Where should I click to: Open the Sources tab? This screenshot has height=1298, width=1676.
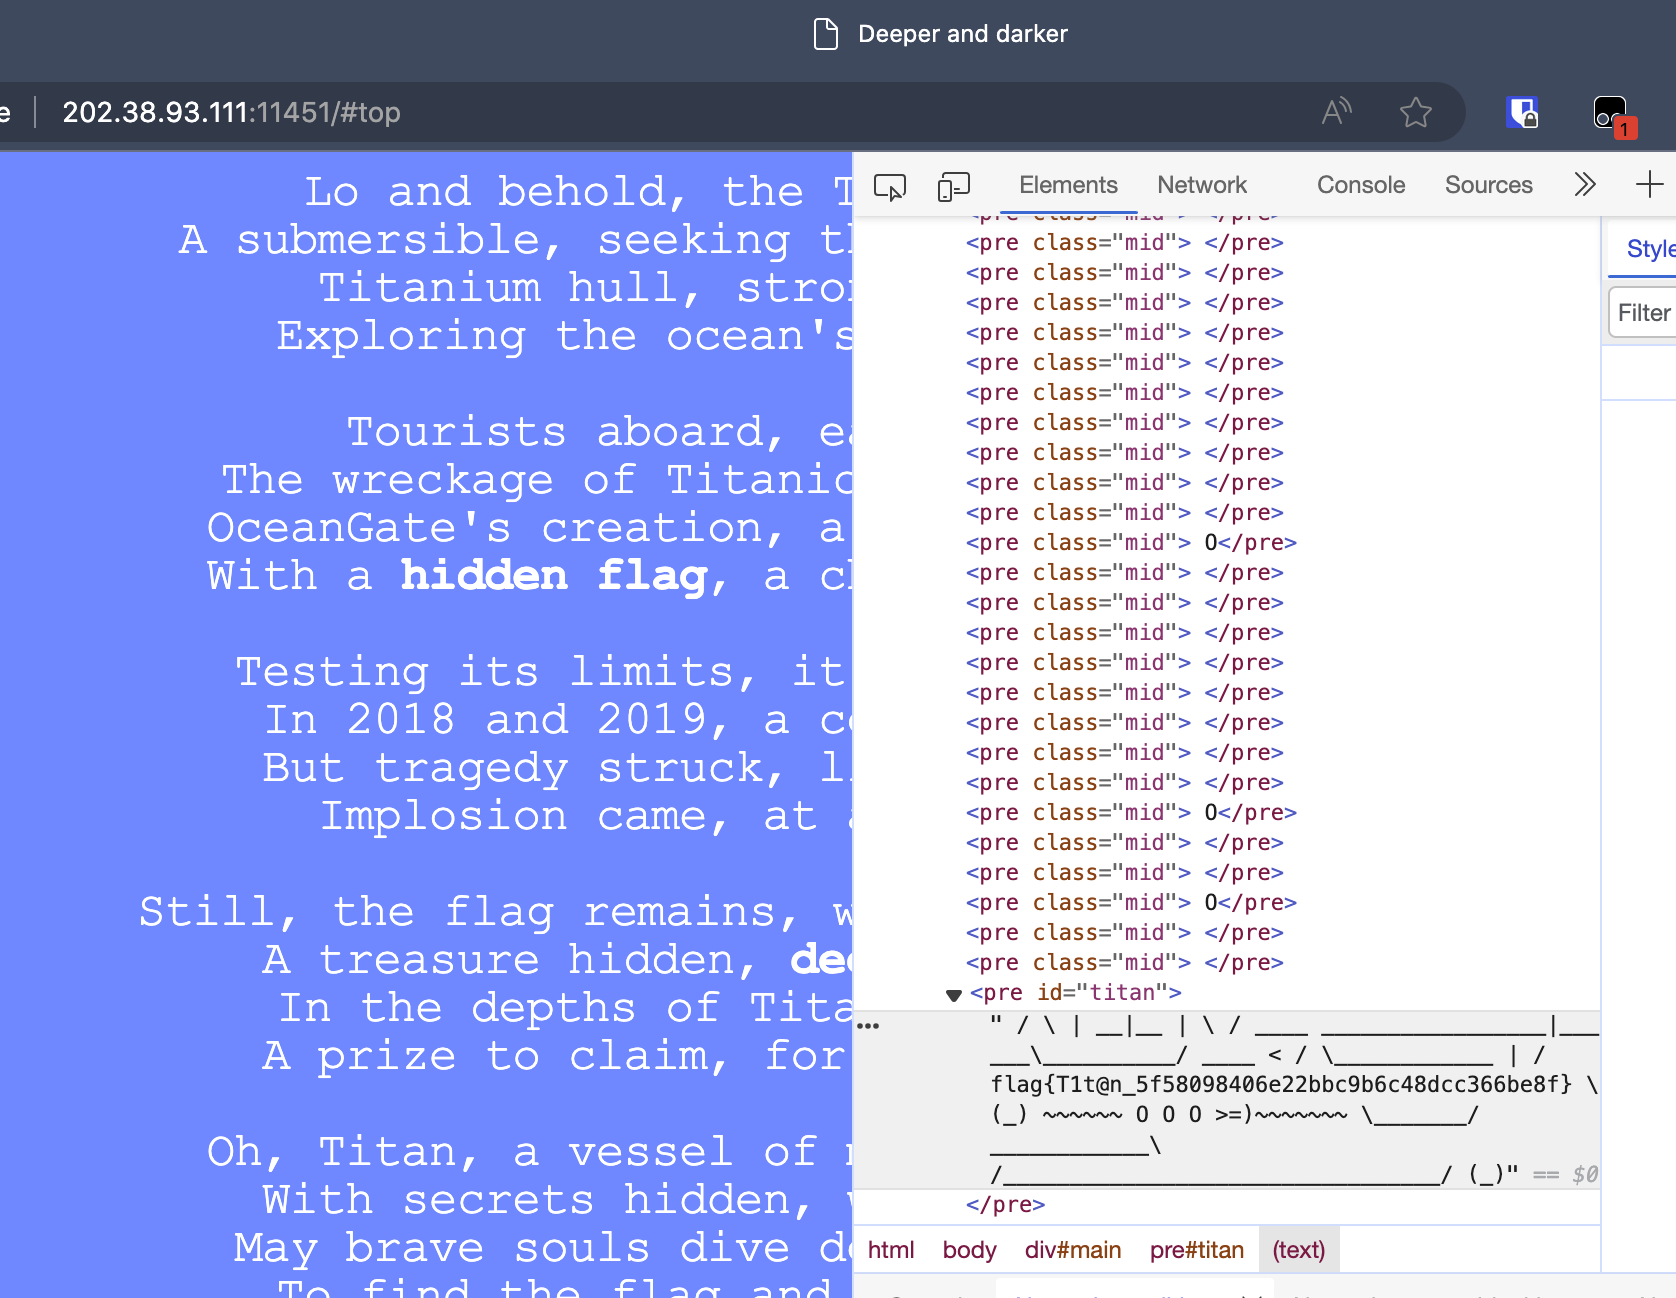[1488, 185]
